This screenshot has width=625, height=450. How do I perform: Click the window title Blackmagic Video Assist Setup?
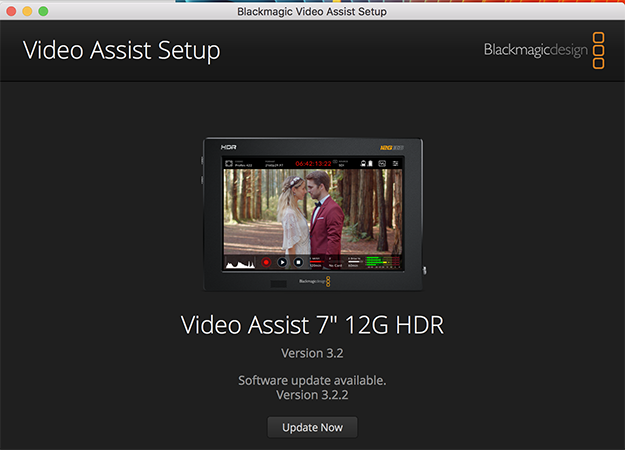312,11
